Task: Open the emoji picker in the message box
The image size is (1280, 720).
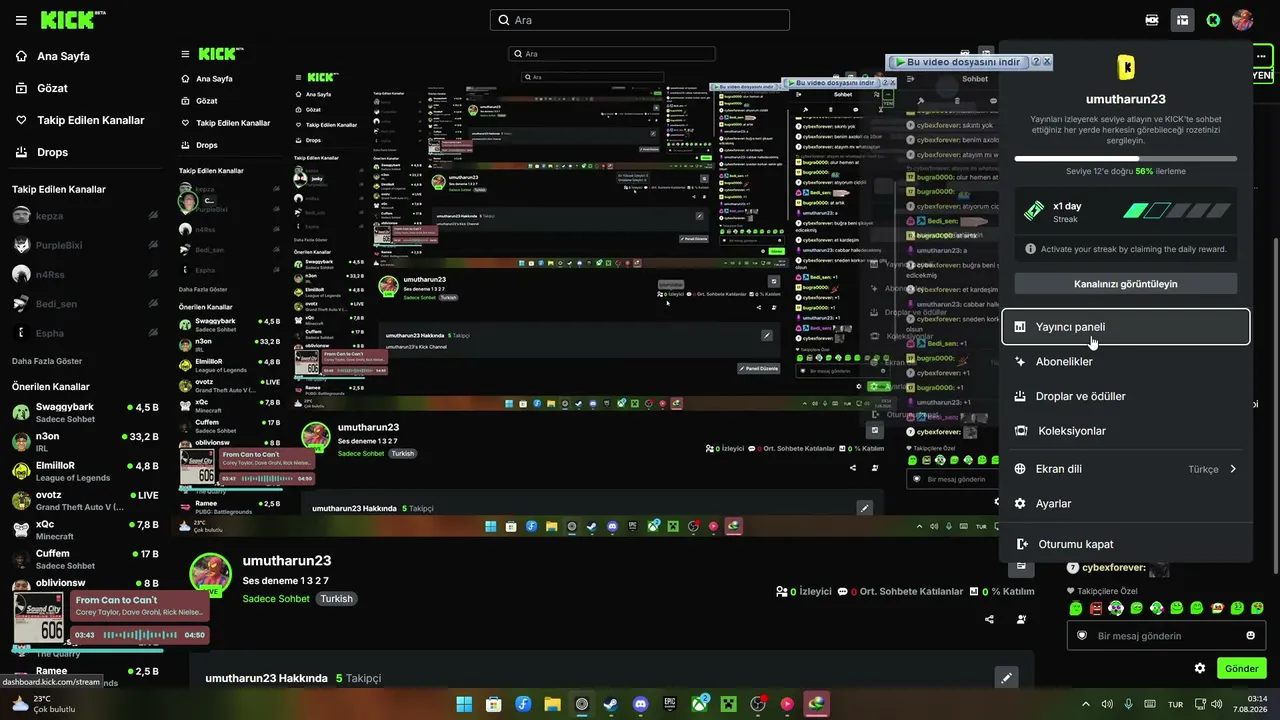Action: click(x=1251, y=636)
